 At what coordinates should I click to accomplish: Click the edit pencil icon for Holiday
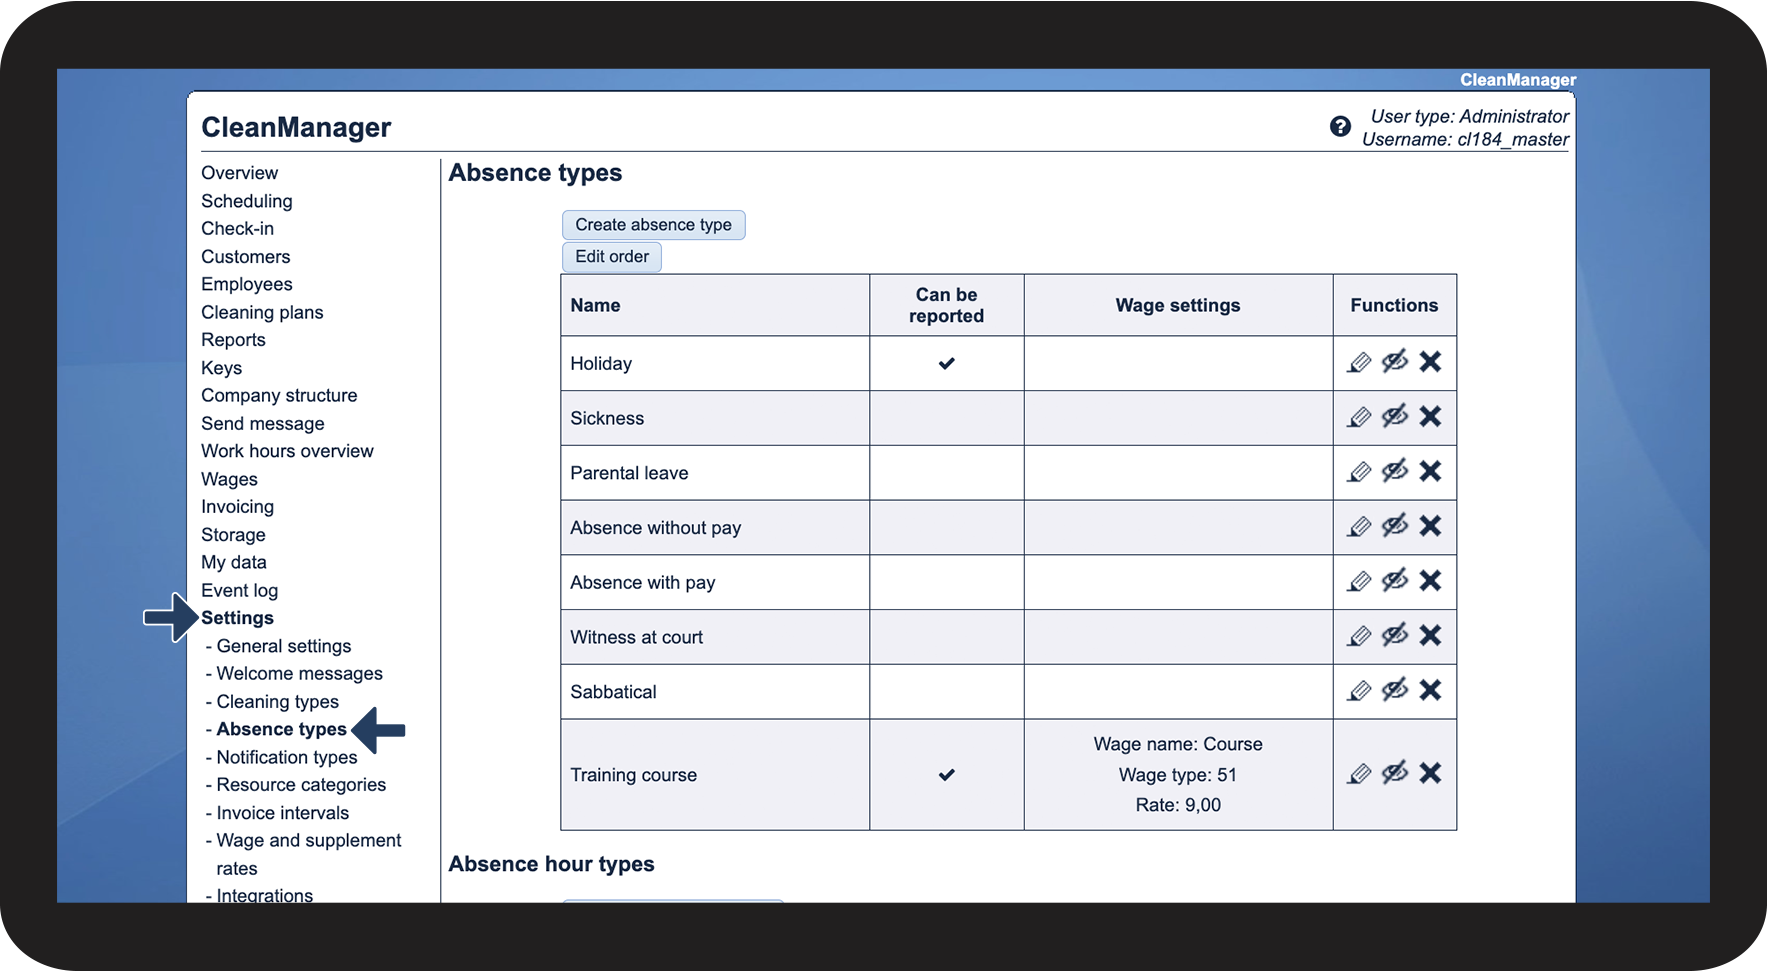pyautogui.click(x=1359, y=362)
